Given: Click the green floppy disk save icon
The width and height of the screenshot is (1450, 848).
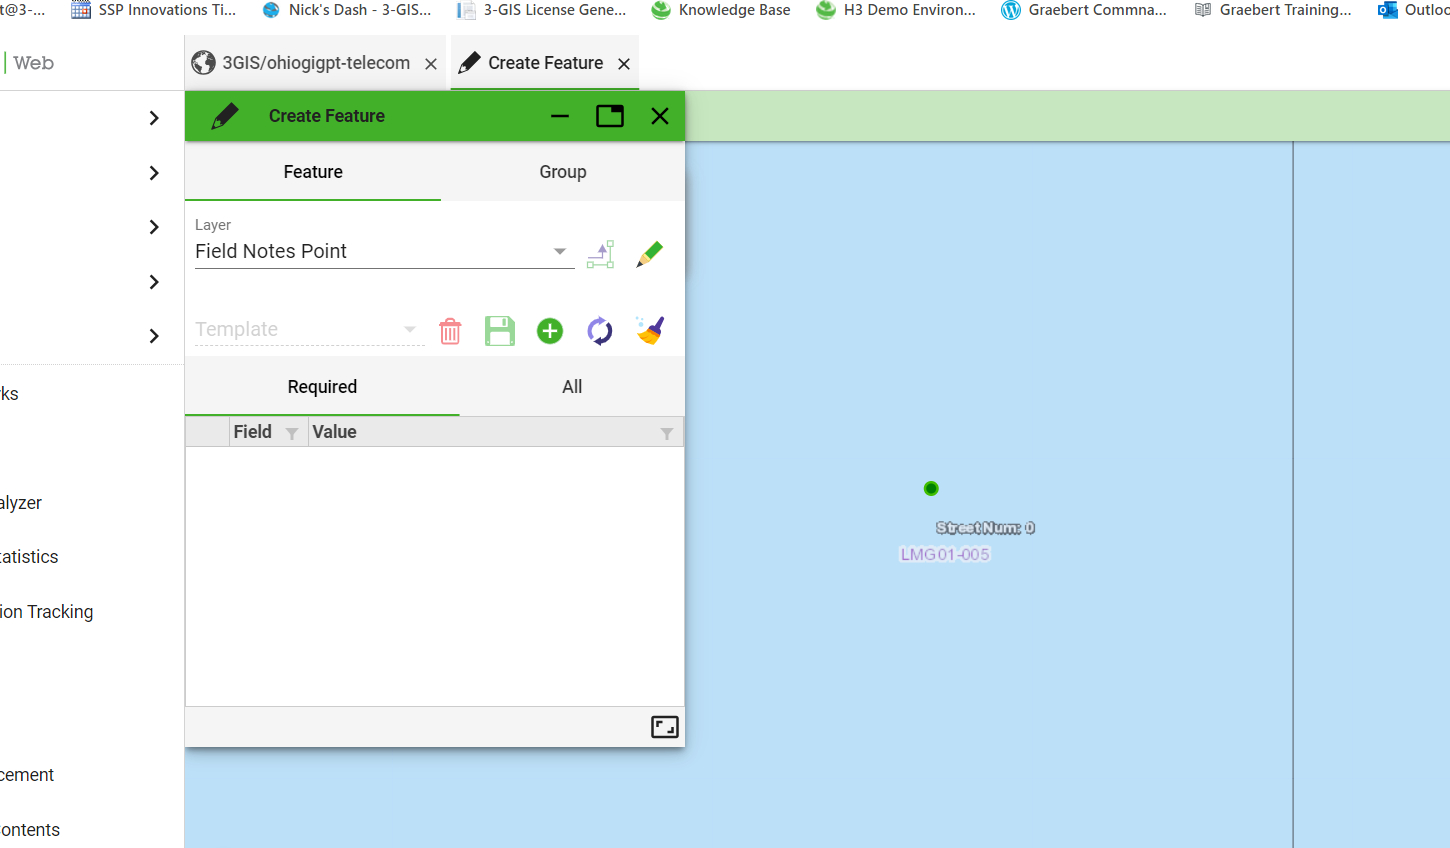Looking at the screenshot, I should click(500, 331).
